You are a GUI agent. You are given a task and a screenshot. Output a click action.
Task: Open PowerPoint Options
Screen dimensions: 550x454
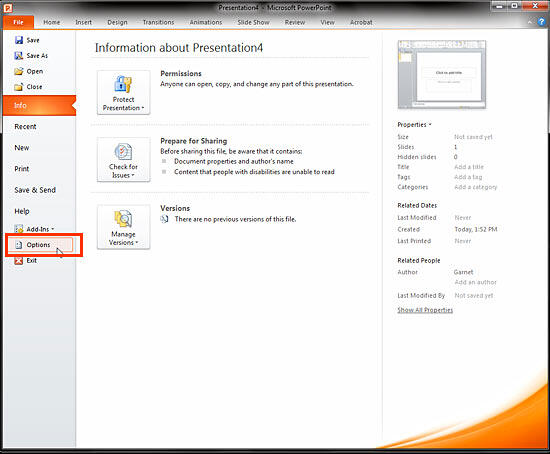pyautogui.click(x=41, y=245)
